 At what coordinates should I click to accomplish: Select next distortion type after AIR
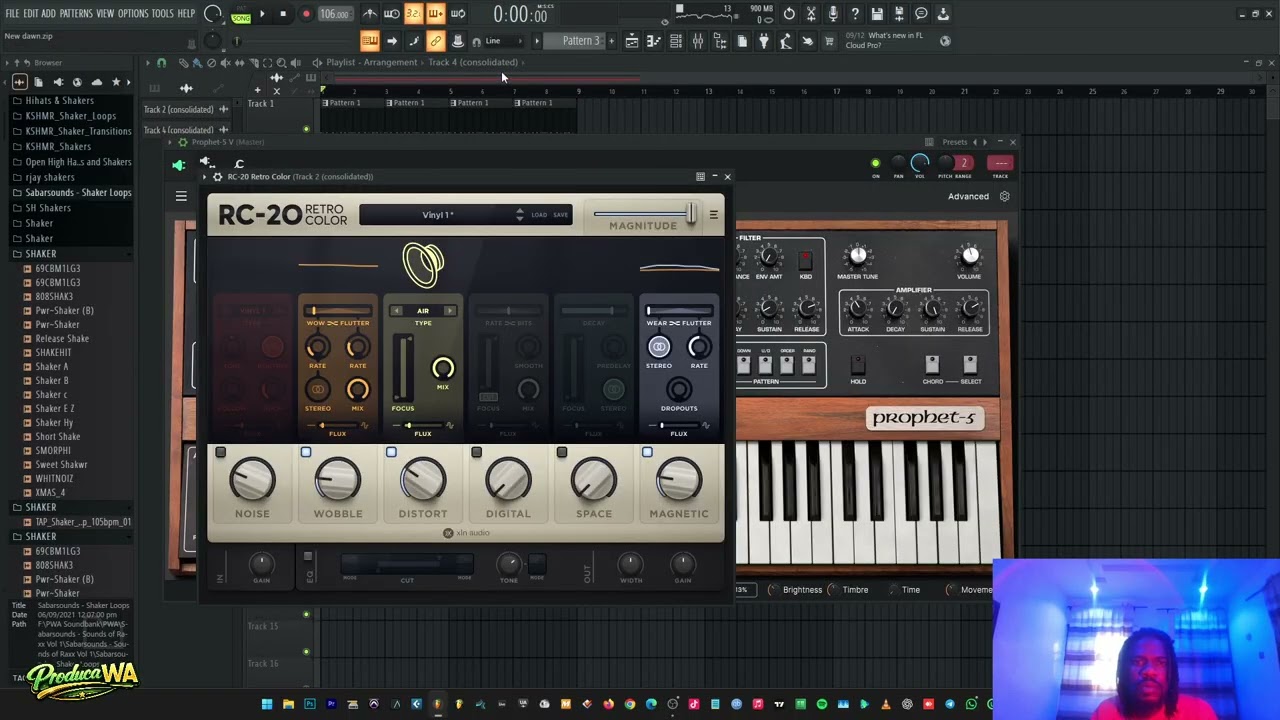[x=449, y=311]
